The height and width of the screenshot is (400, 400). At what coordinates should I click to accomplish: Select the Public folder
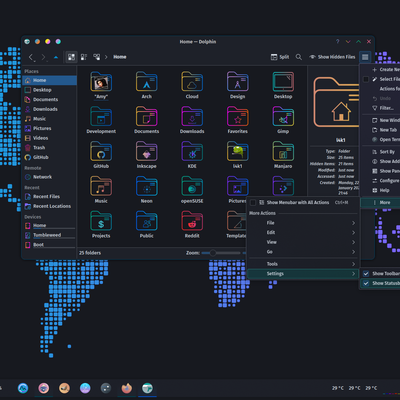[x=146, y=225]
